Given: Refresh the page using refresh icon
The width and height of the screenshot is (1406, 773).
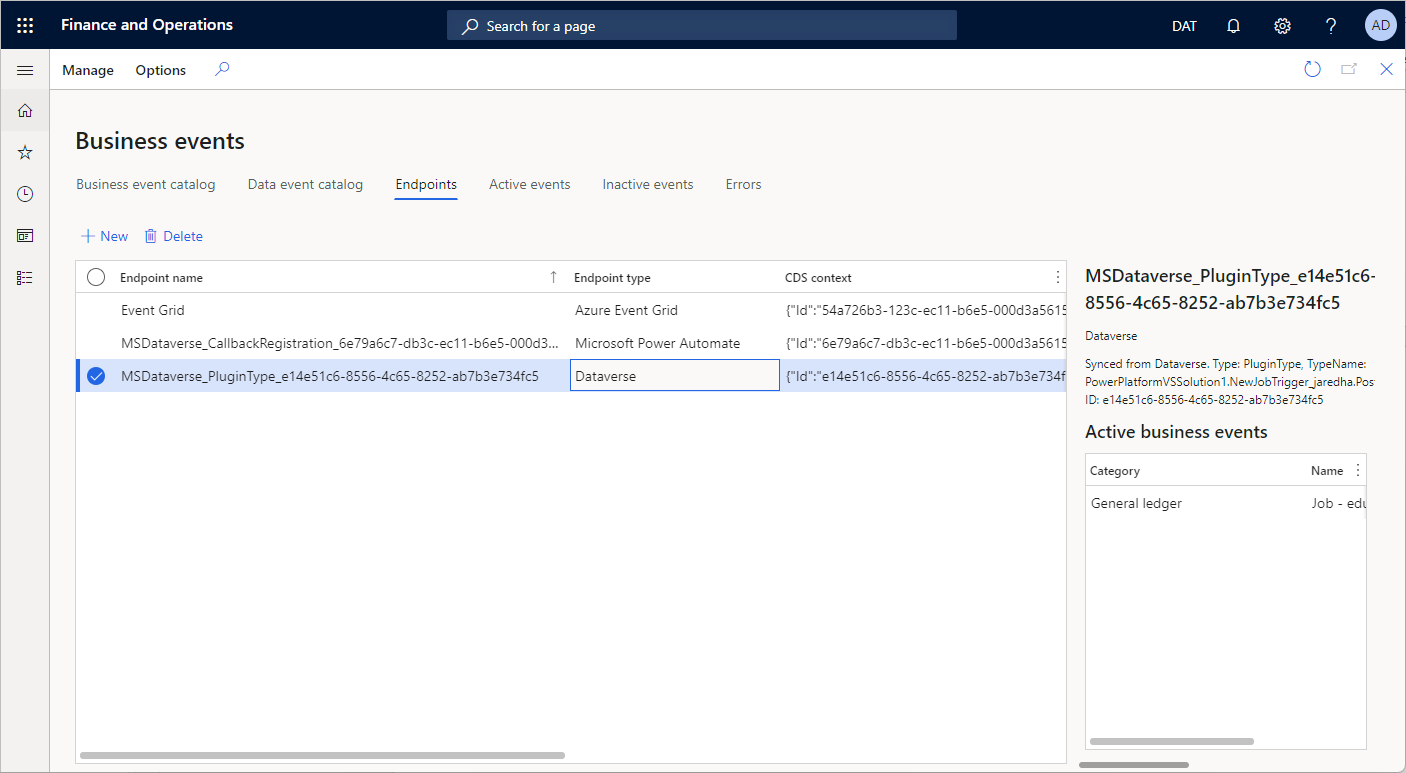Looking at the screenshot, I should 1312,69.
